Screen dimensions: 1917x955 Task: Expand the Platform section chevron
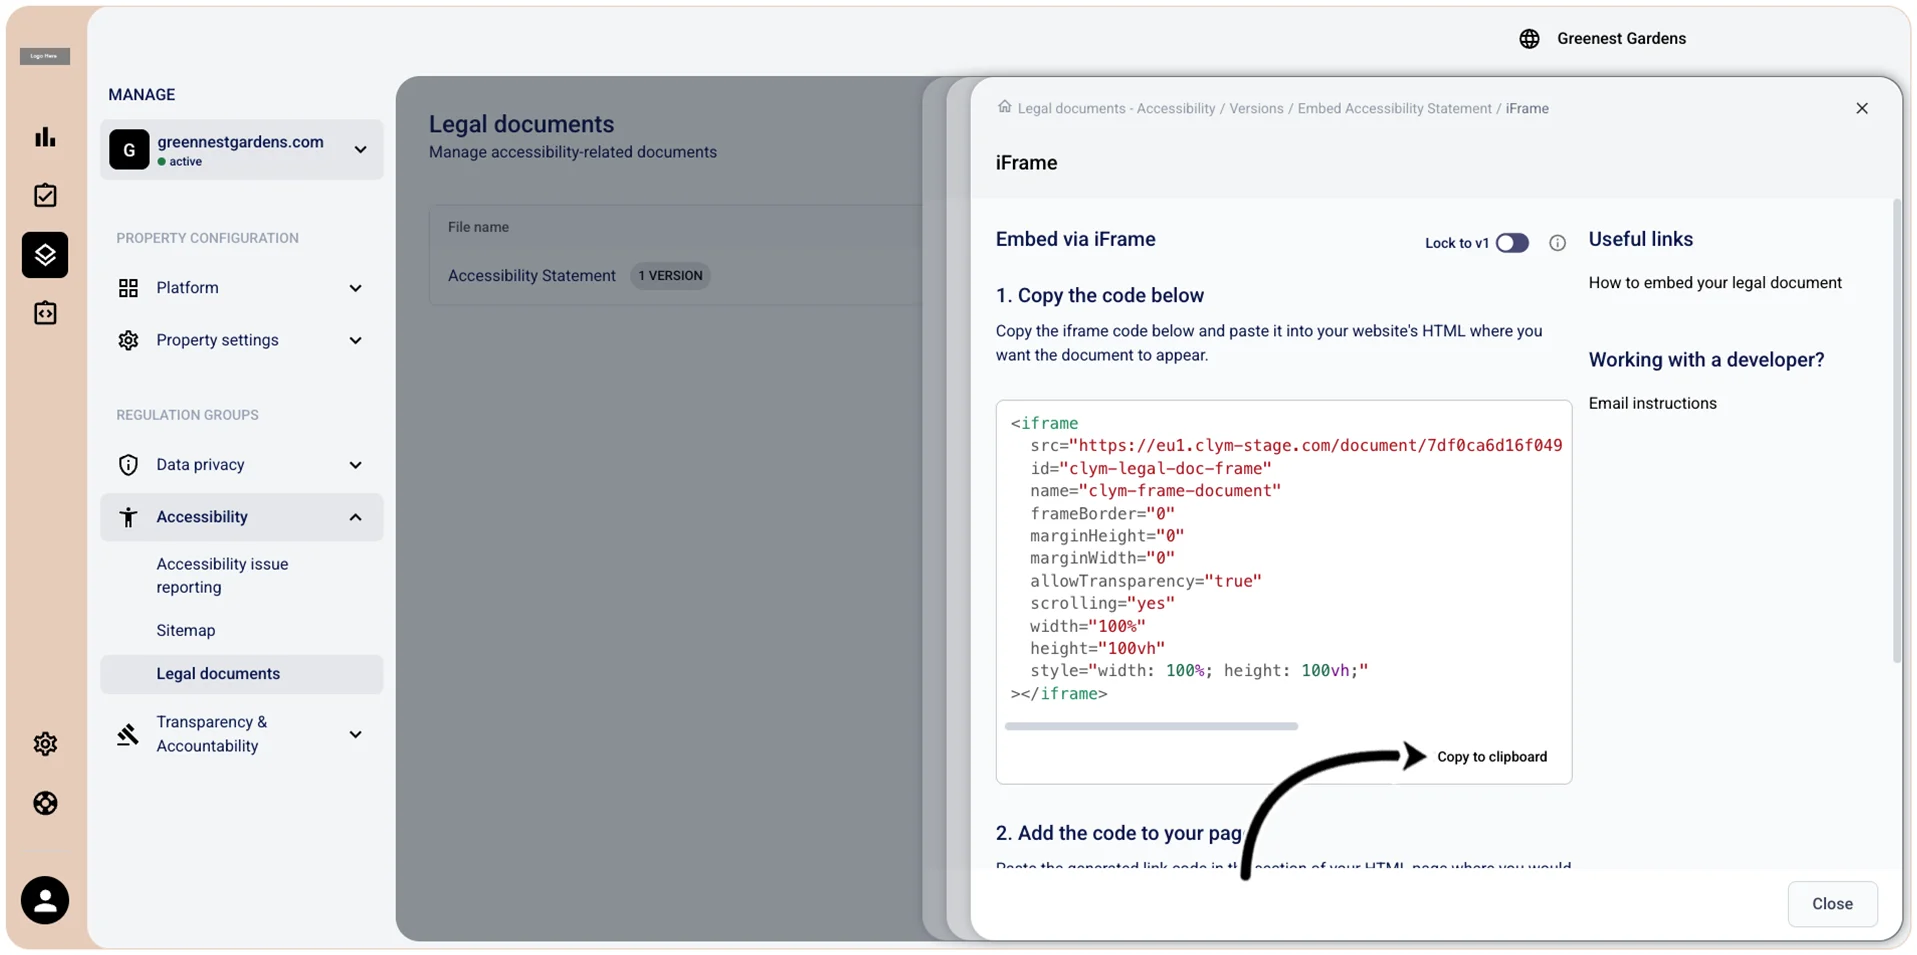355,288
